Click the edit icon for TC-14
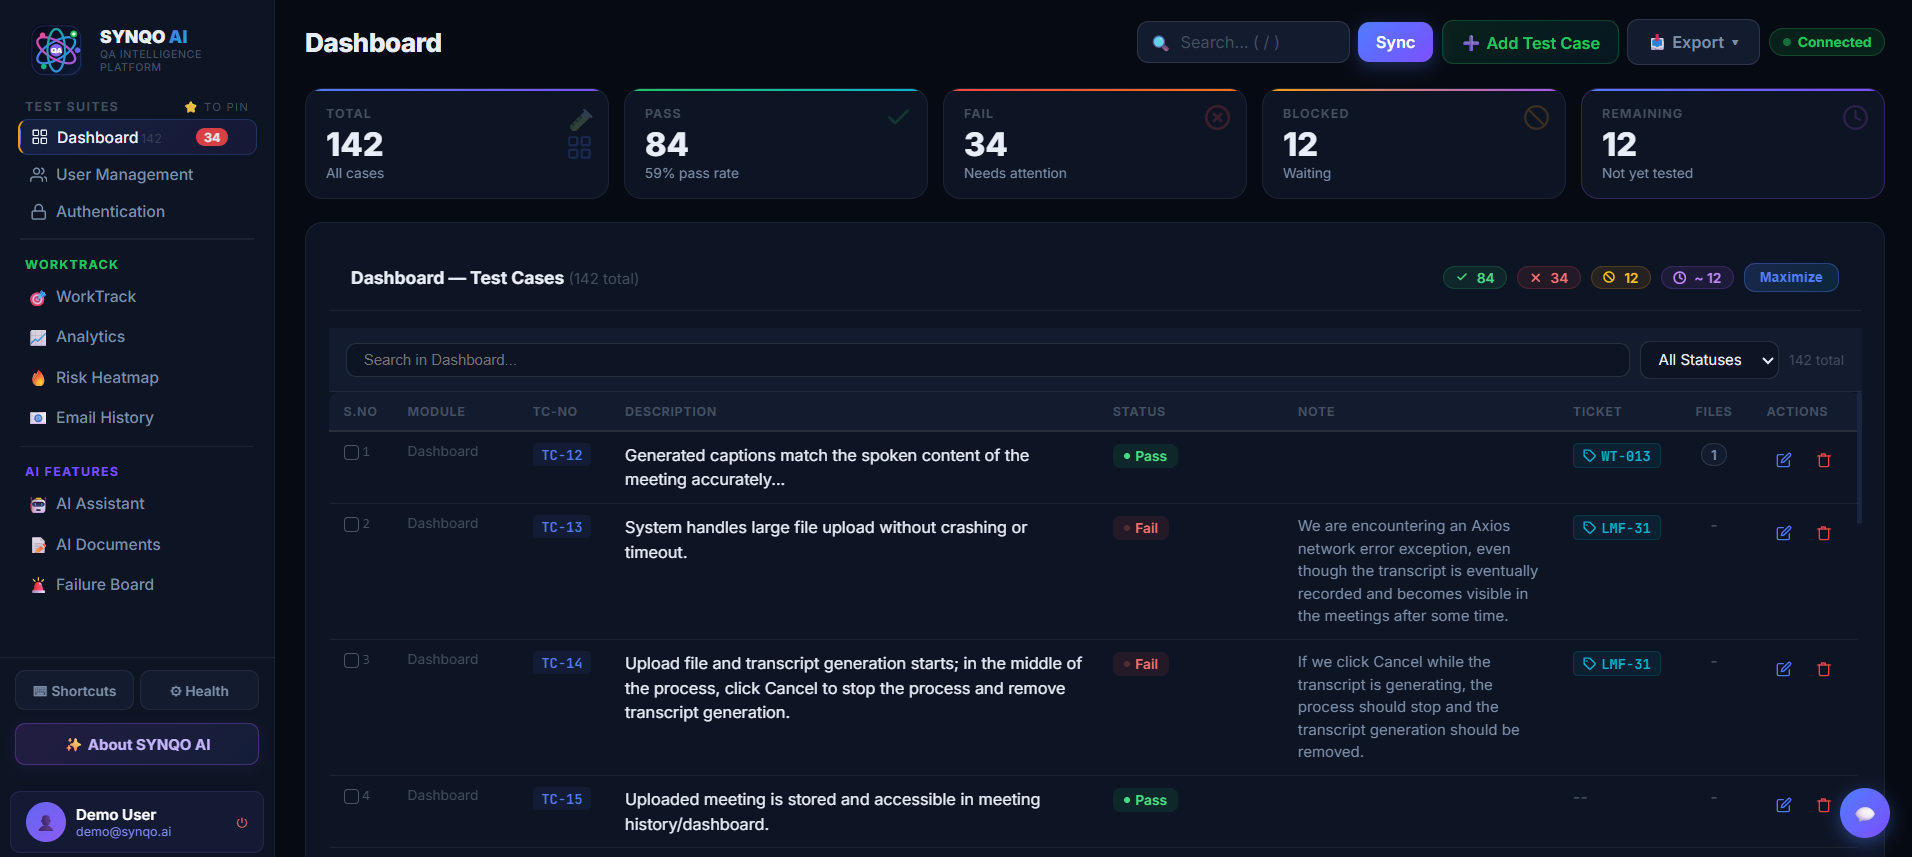Viewport: 1912px width, 857px height. click(x=1783, y=669)
